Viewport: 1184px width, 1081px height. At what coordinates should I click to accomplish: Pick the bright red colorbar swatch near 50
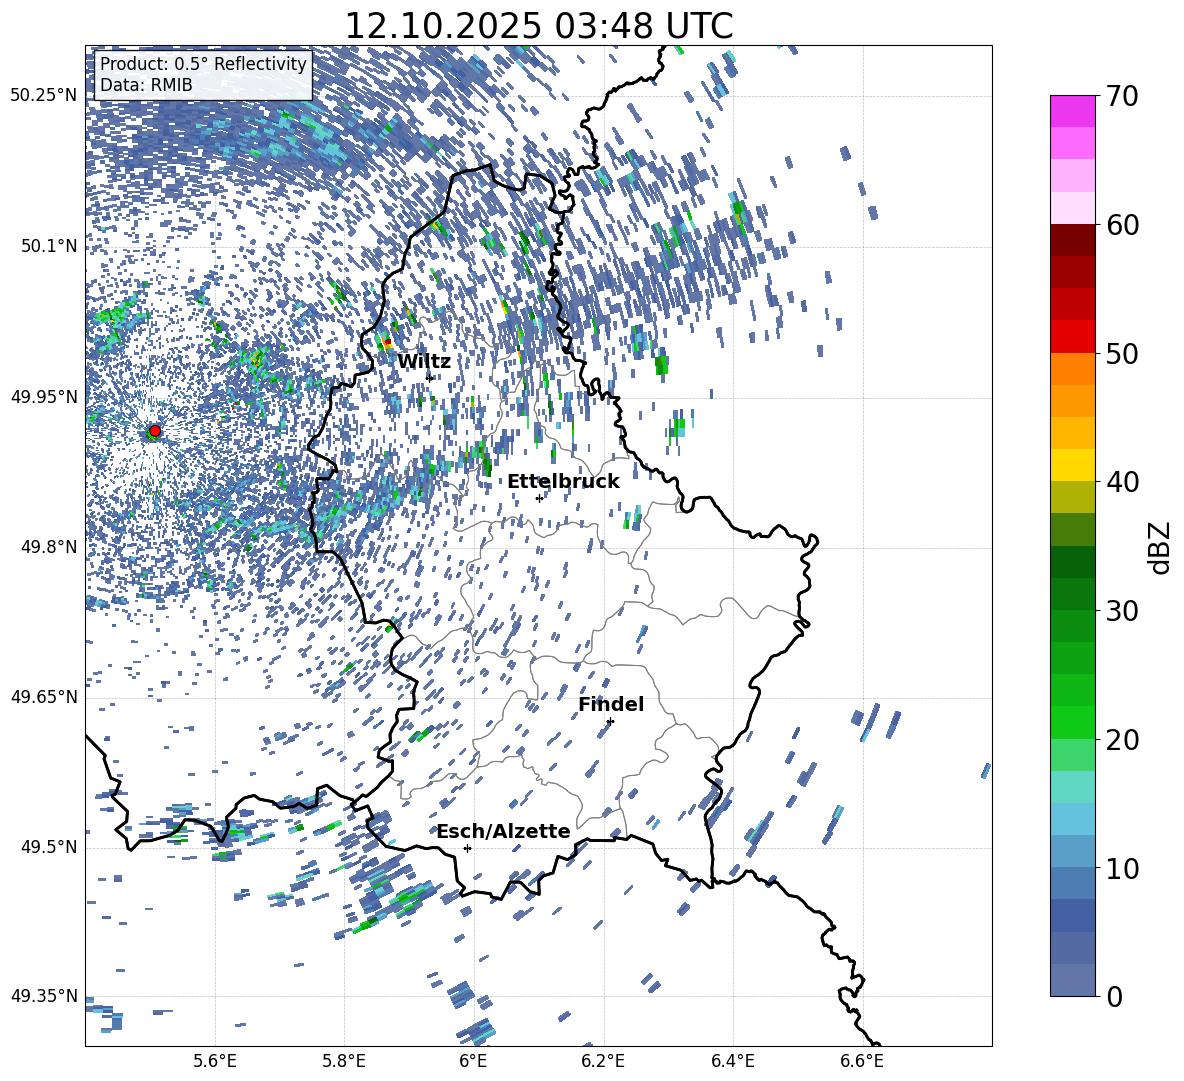pyautogui.click(x=1073, y=337)
